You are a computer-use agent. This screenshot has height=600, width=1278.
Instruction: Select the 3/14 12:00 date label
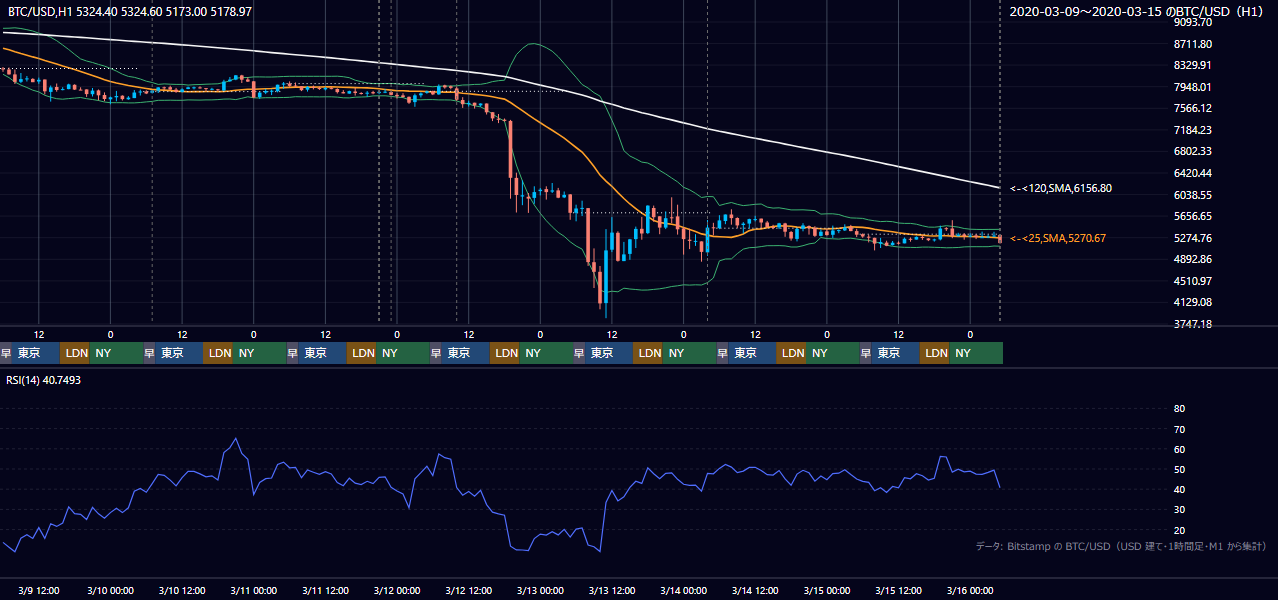pyautogui.click(x=755, y=590)
